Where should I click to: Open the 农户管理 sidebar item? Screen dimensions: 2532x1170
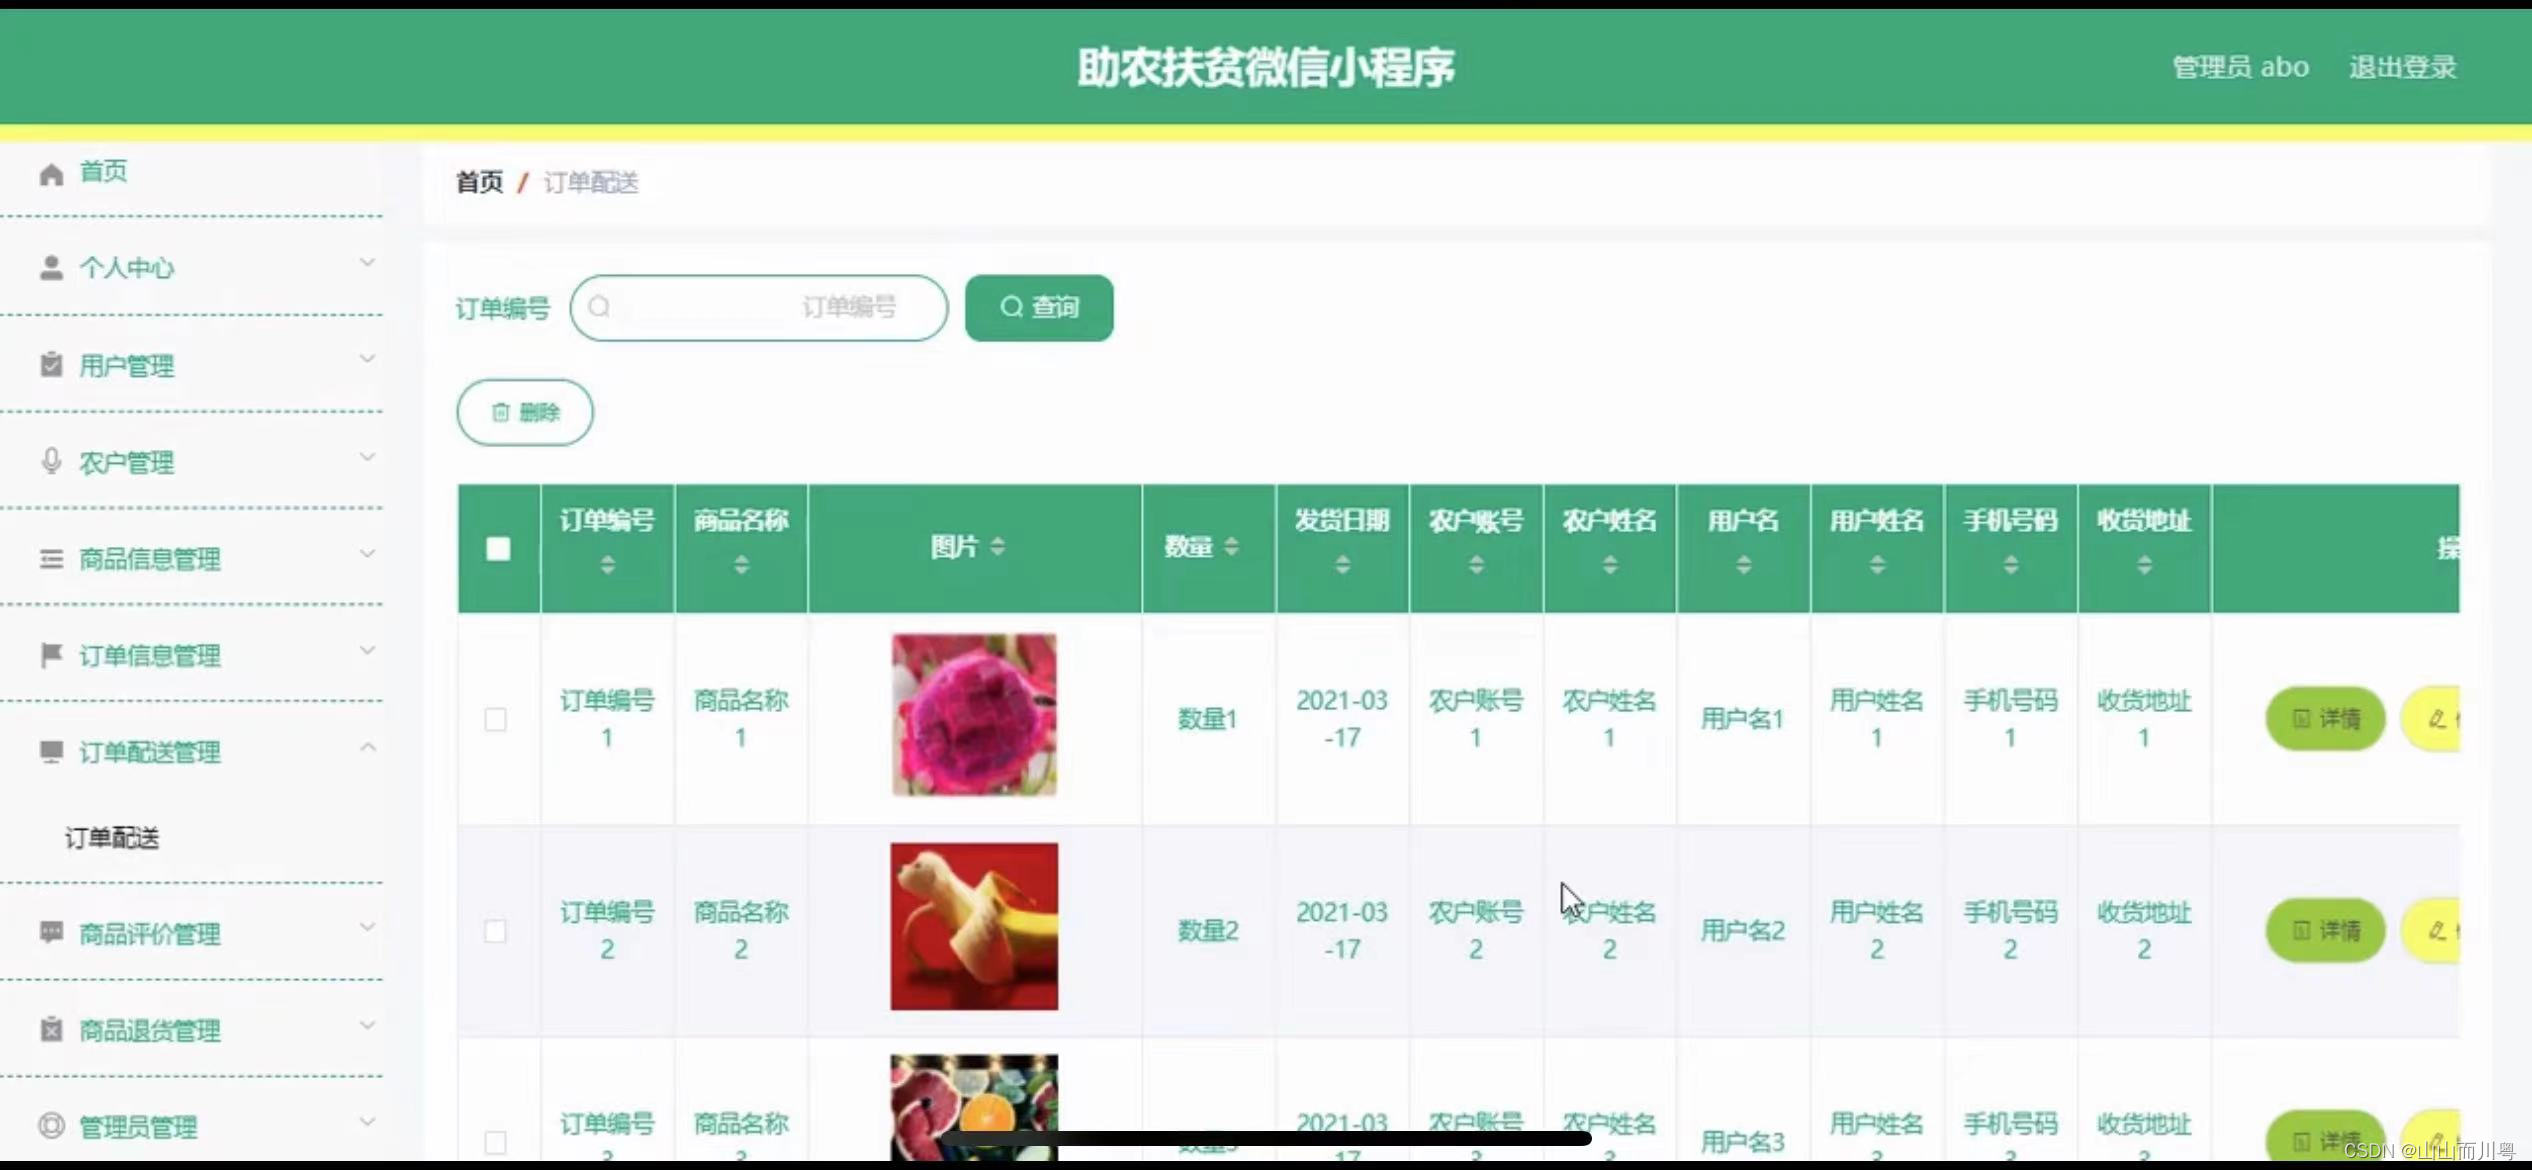(x=127, y=463)
